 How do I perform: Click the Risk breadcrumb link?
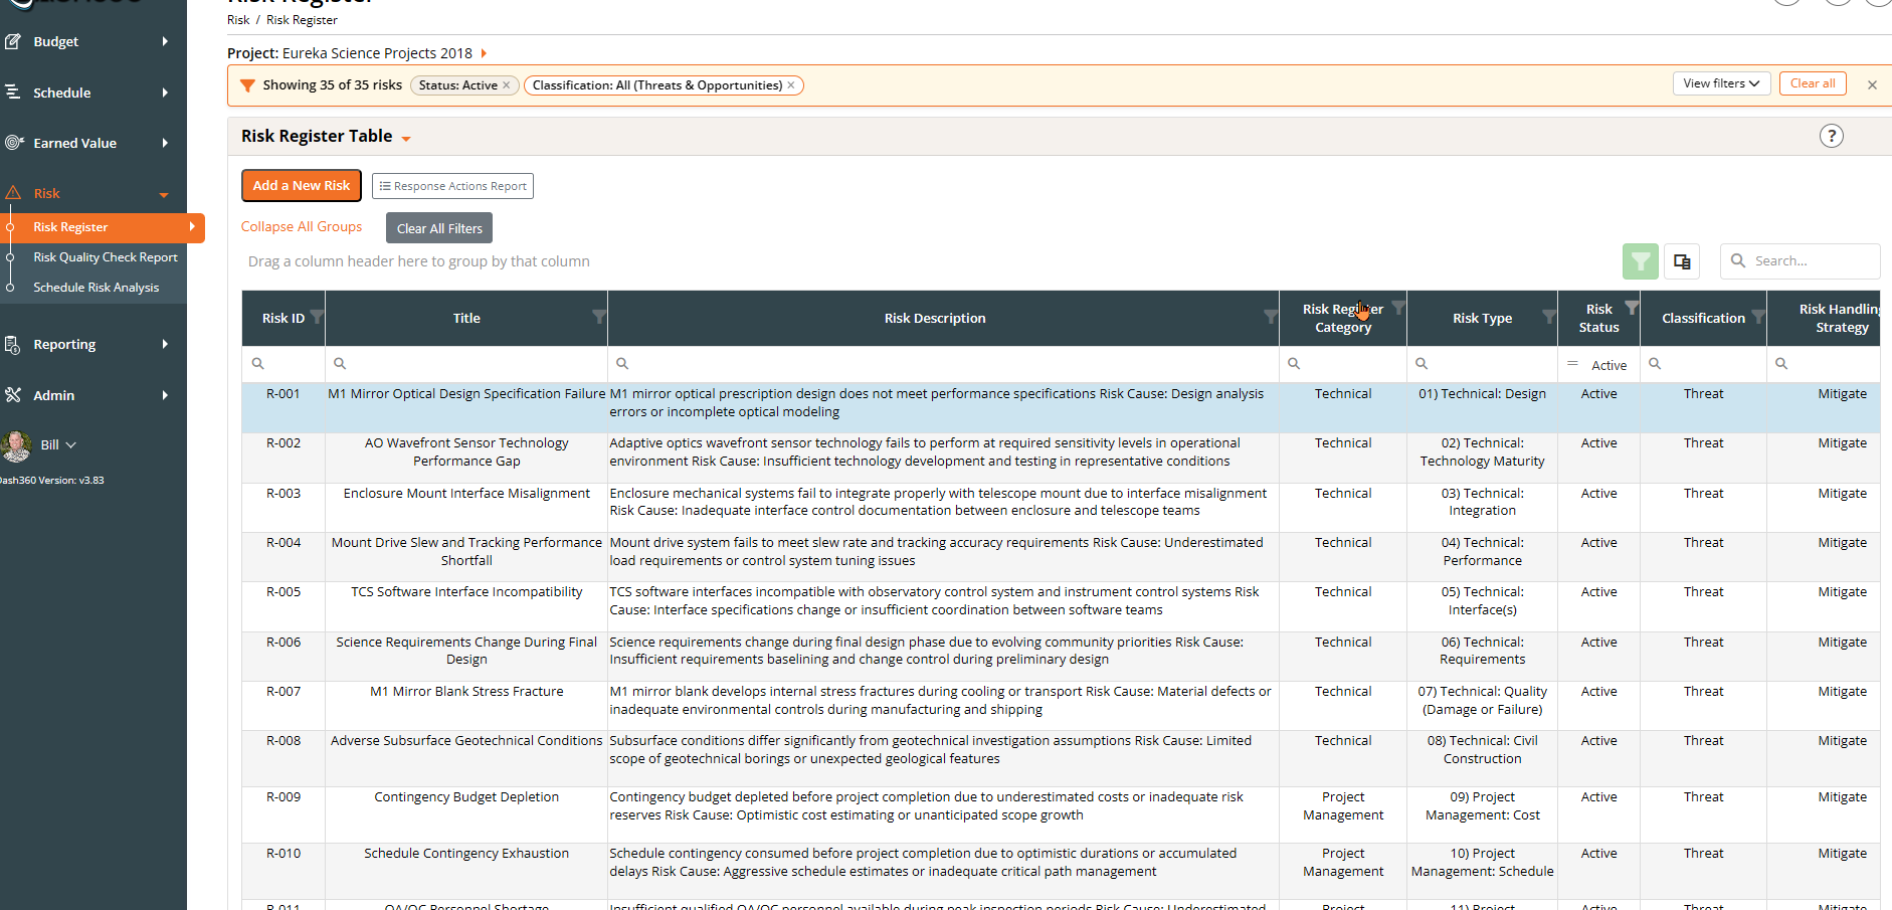[238, 20]
